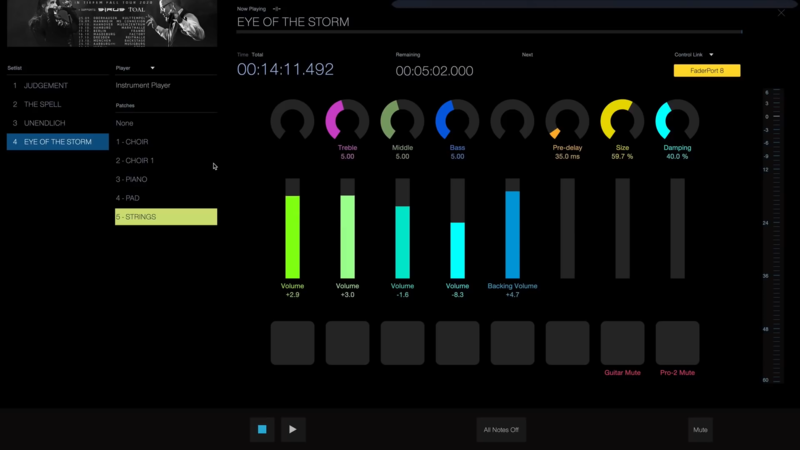Select the 4 - PAD patch
Screen dimensions: 800x450
click(x=166, y=198)
